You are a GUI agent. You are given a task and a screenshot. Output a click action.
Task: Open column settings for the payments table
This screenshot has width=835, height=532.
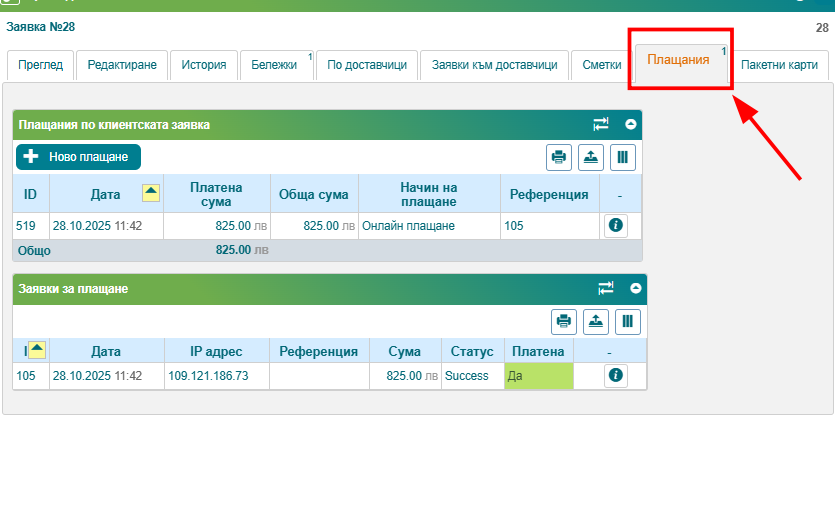(x=623, y=157)
